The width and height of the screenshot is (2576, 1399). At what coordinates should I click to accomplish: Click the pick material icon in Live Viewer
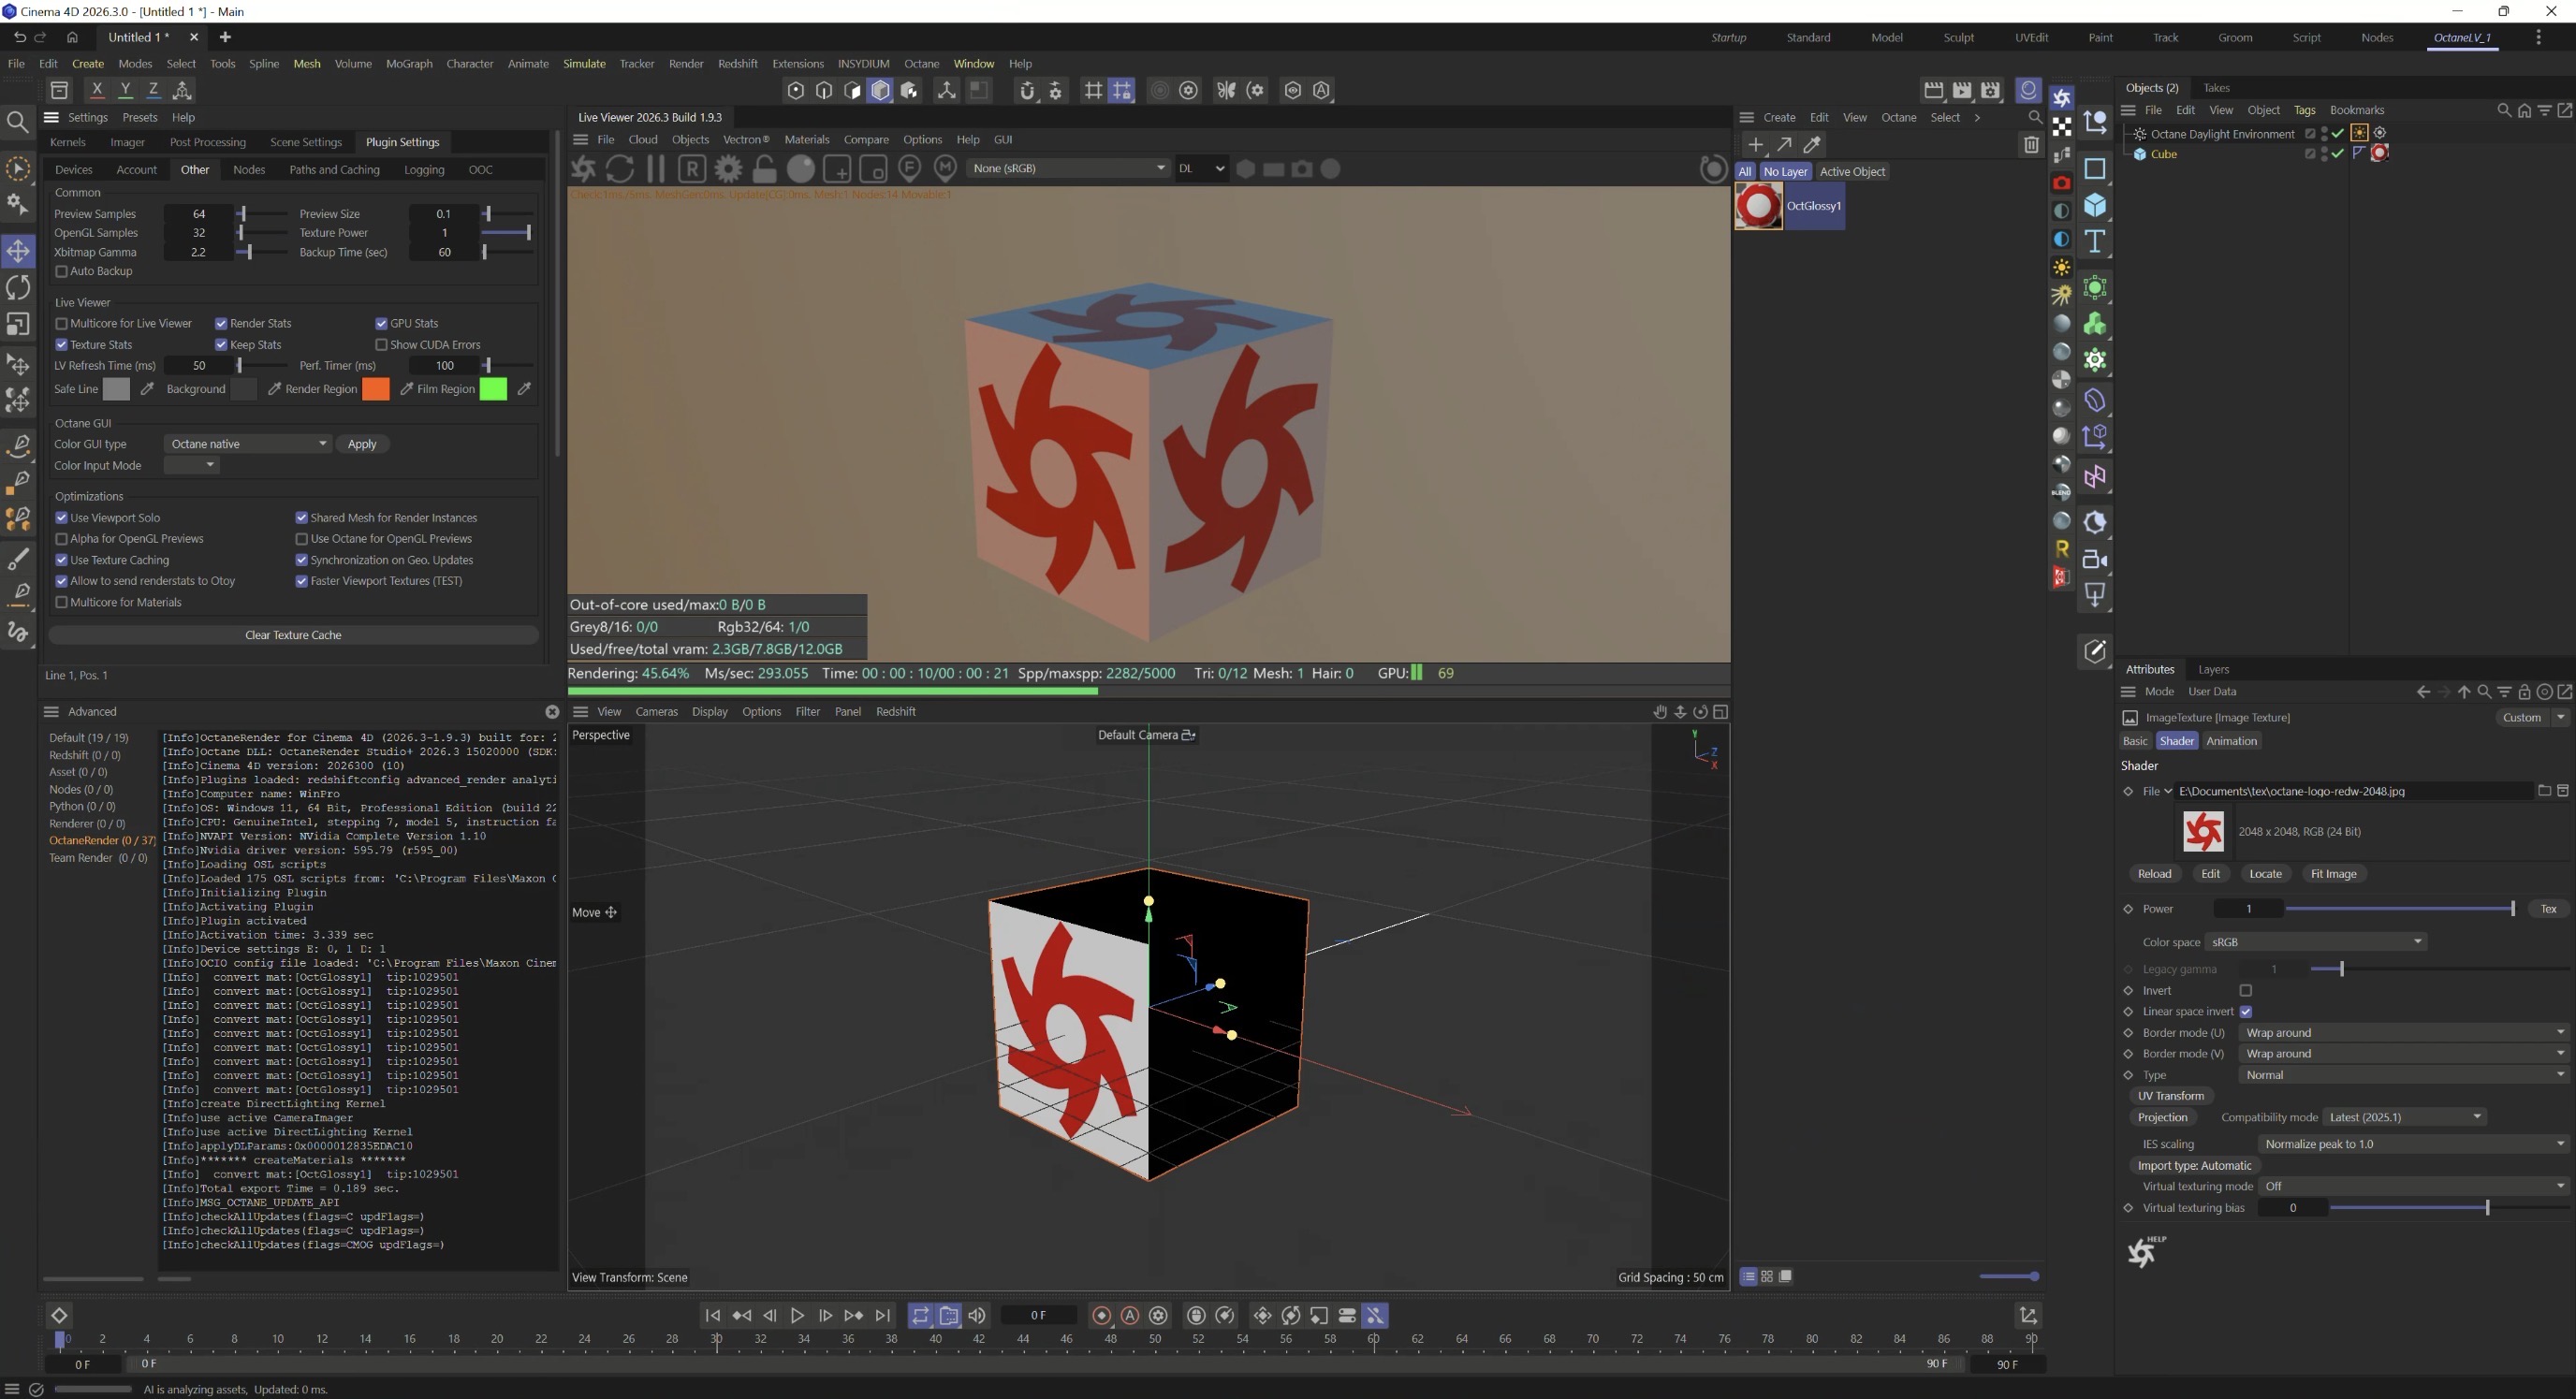tap(945, 168)
